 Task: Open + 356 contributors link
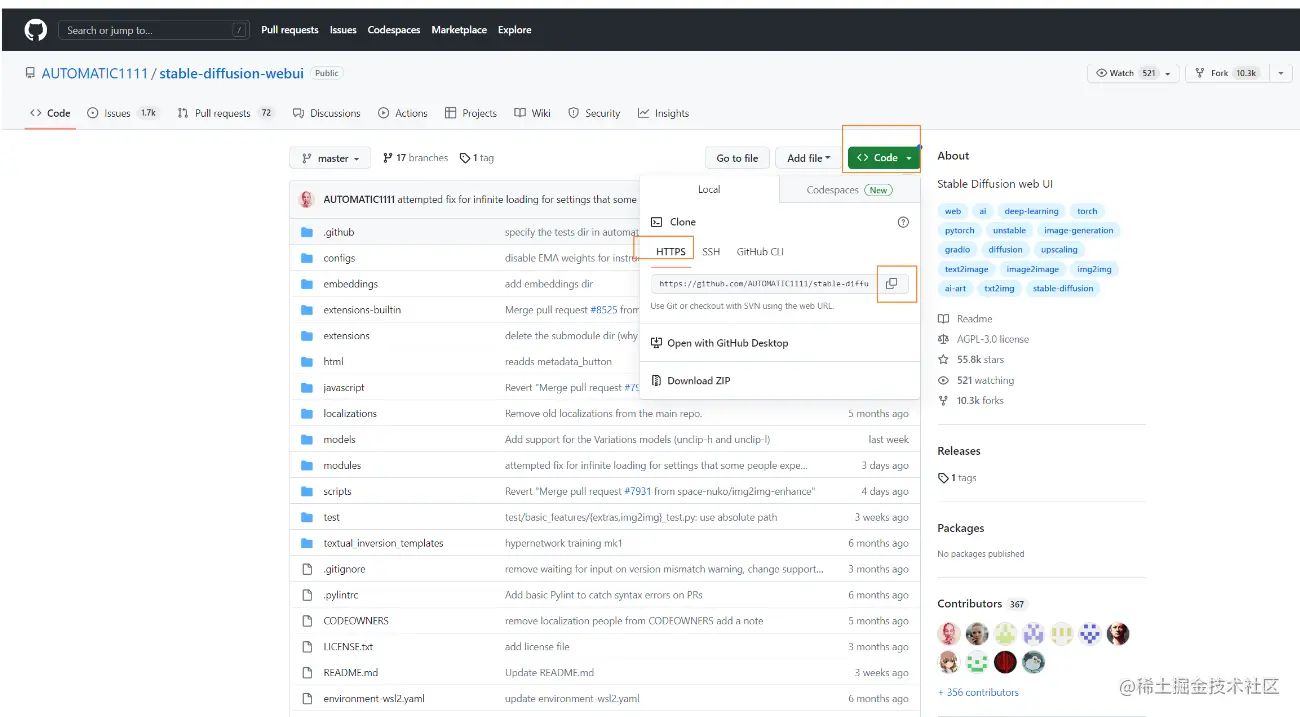pos(978,692)
